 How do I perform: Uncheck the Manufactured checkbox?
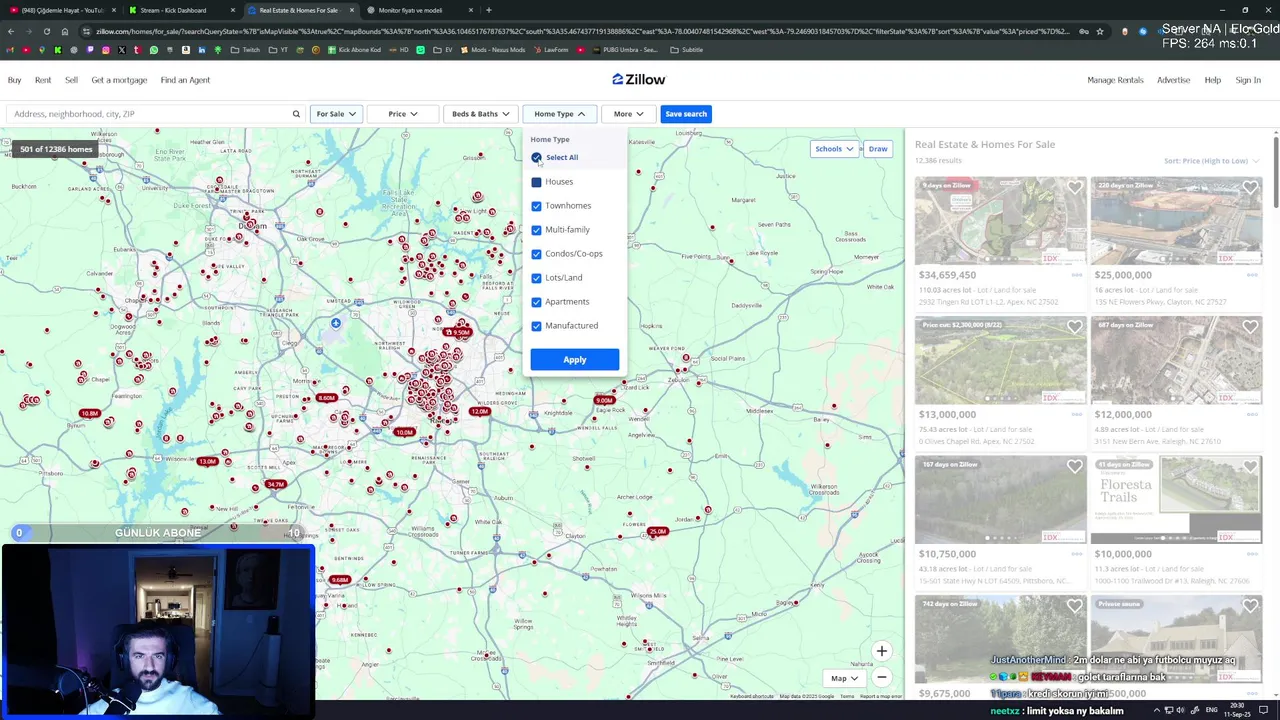537,326
